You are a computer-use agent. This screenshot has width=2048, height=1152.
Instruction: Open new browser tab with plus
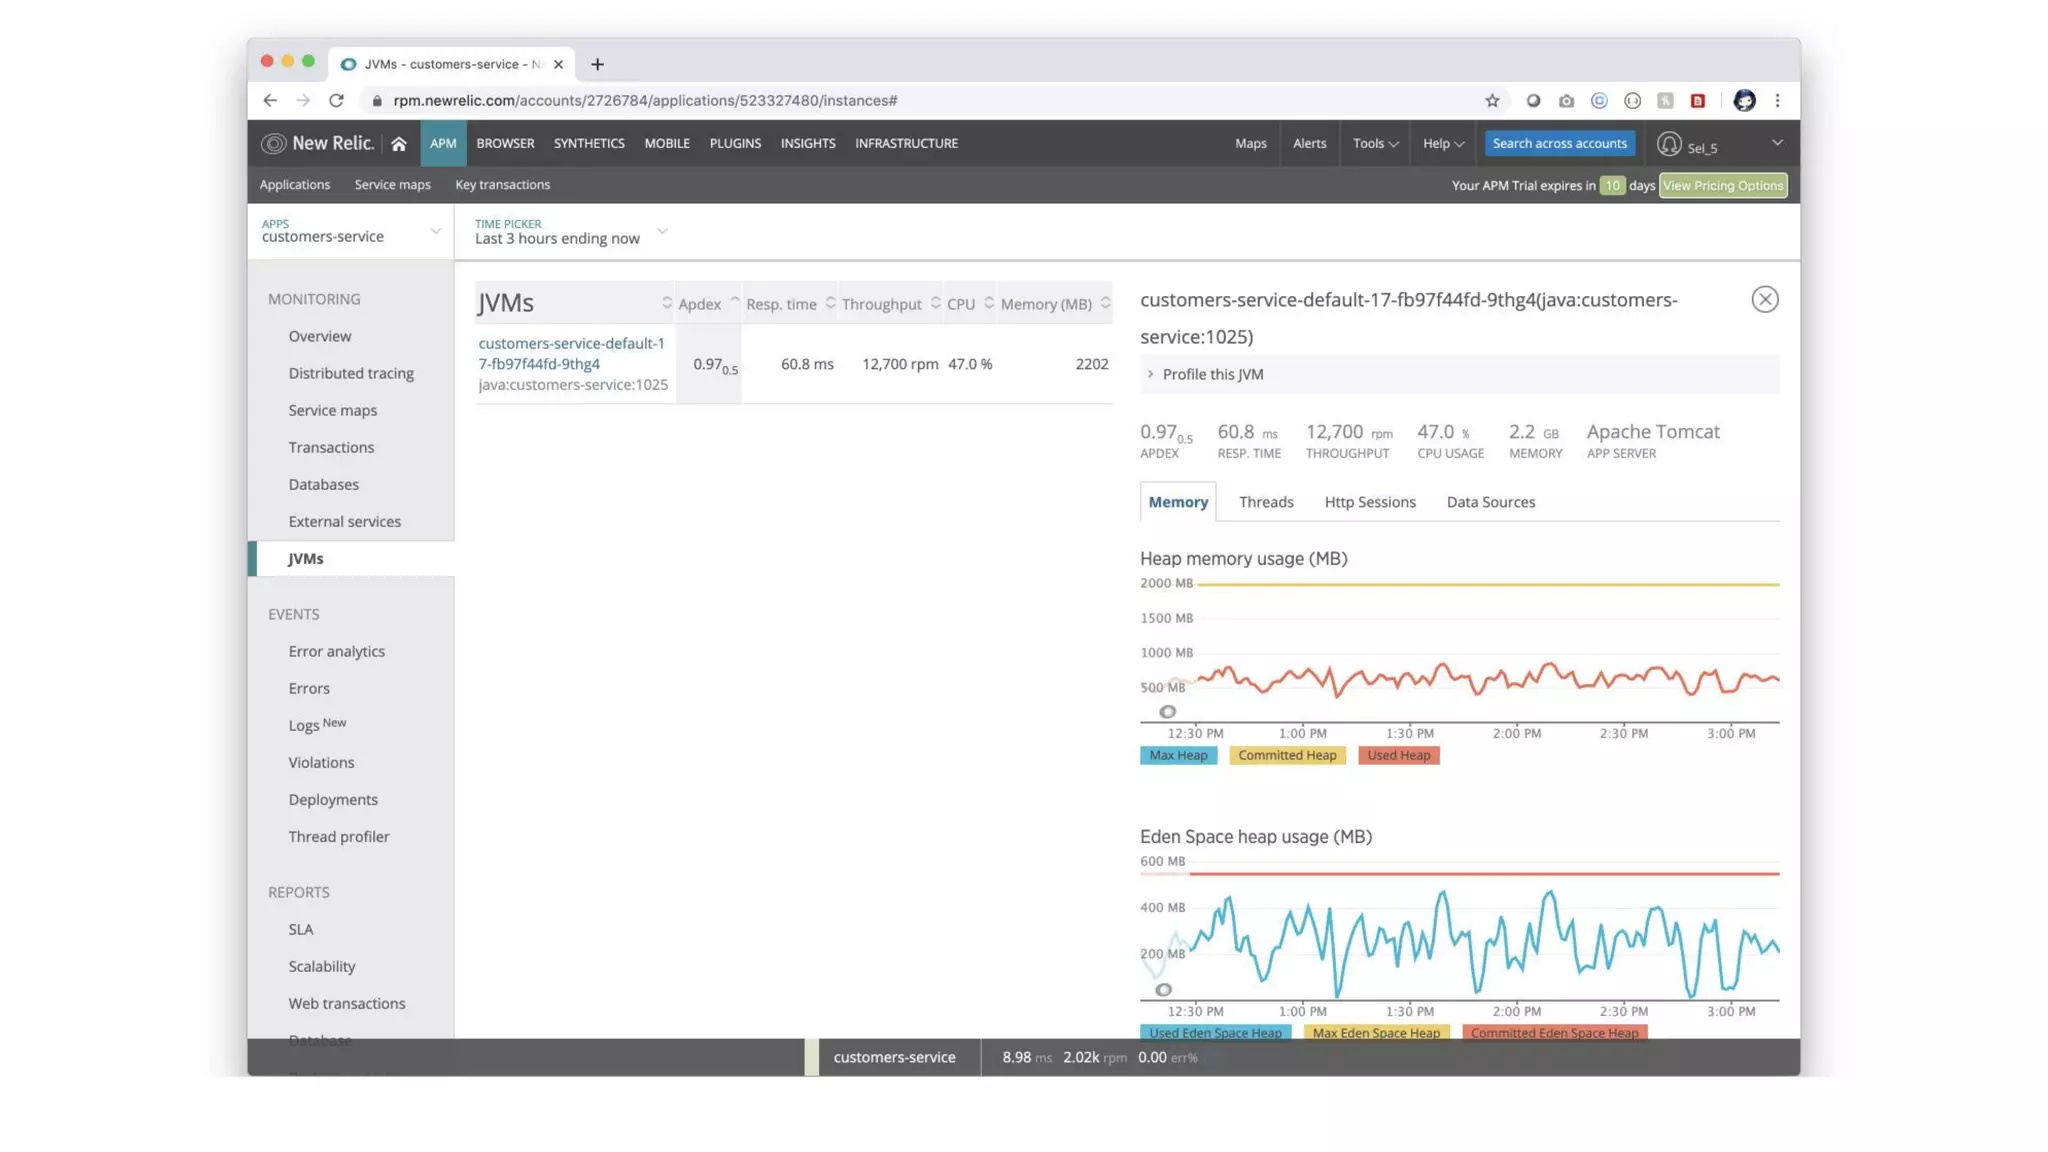pyautogui.click(x=597, y=64)
